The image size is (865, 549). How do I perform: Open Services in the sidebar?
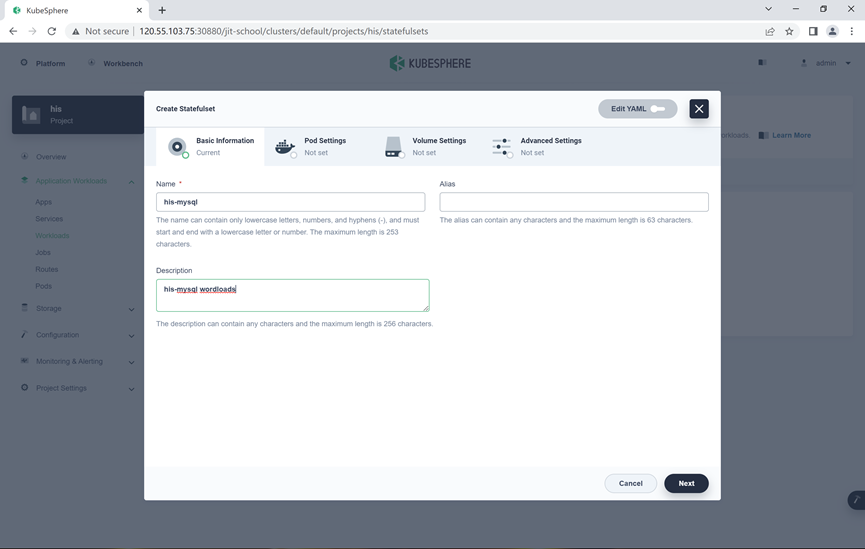click(x=49, y=218)
